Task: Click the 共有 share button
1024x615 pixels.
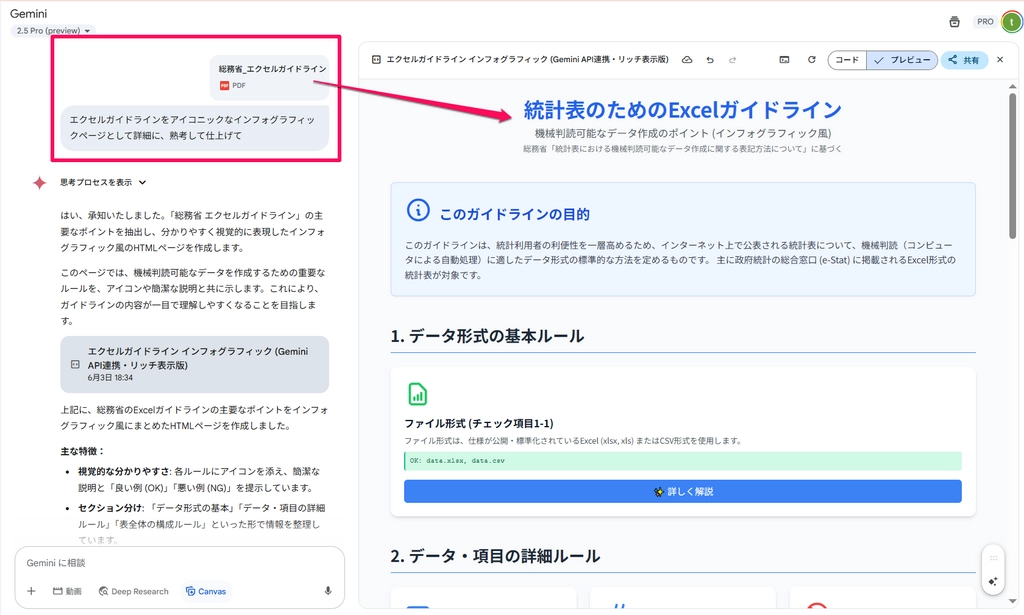Action: (x=964, y=60)
